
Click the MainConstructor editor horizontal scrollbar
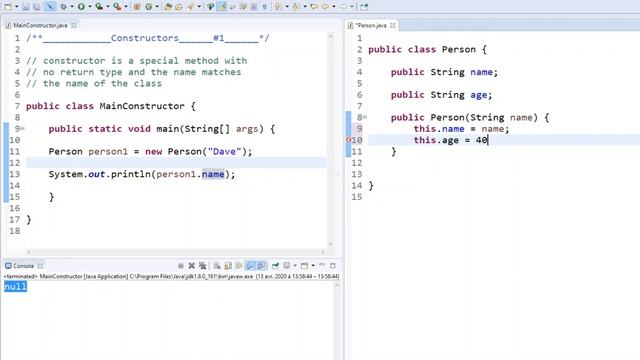[x=176, y=252]
